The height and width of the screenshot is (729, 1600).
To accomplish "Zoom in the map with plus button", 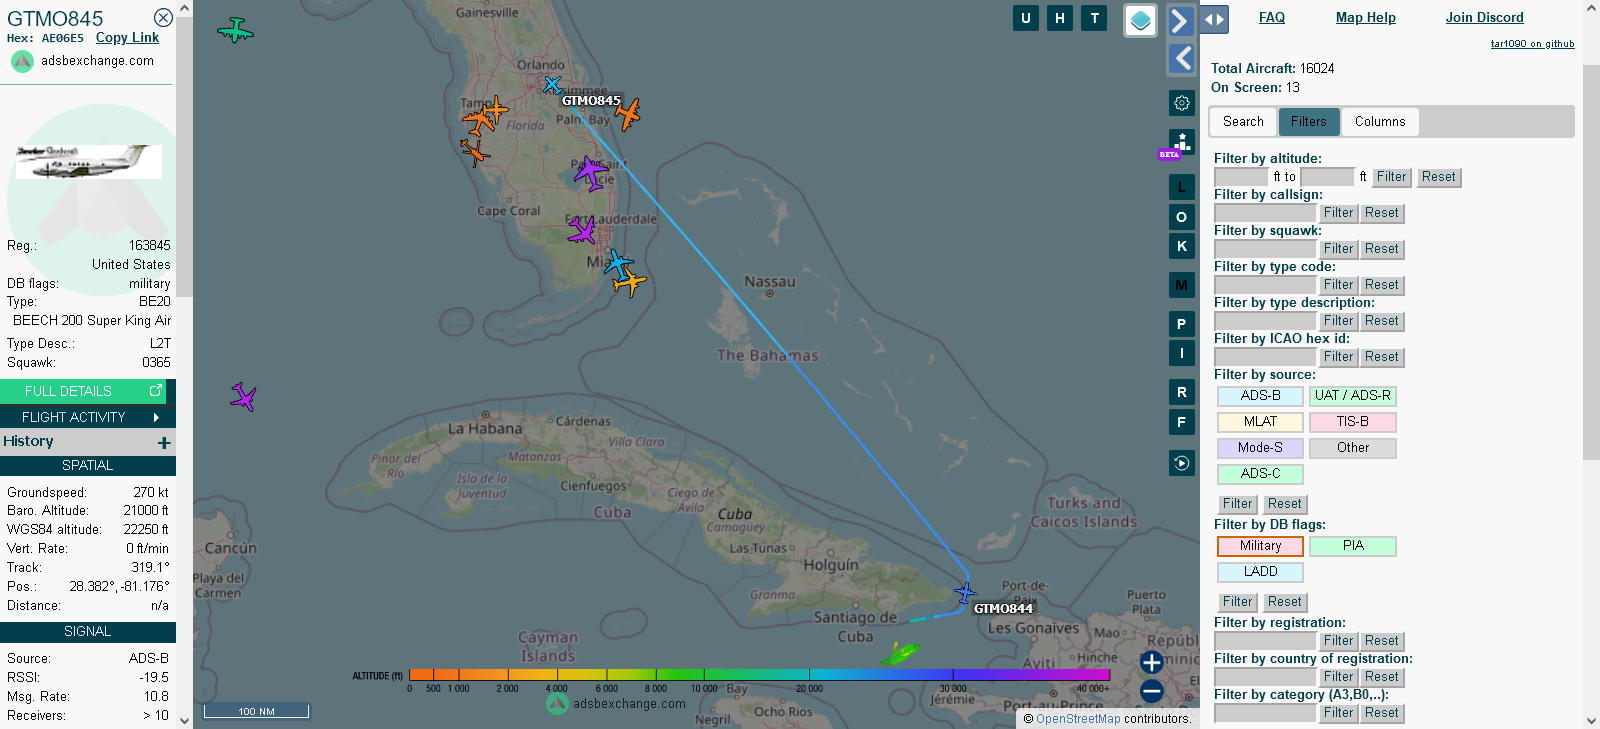I will [1151, 662].
